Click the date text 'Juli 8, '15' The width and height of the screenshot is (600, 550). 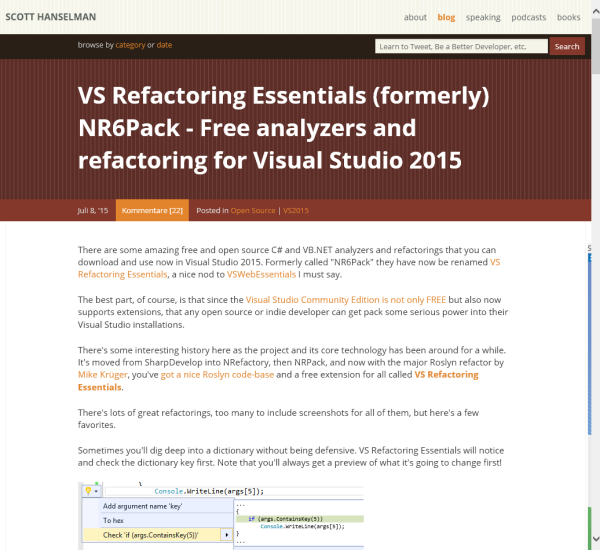93,211
